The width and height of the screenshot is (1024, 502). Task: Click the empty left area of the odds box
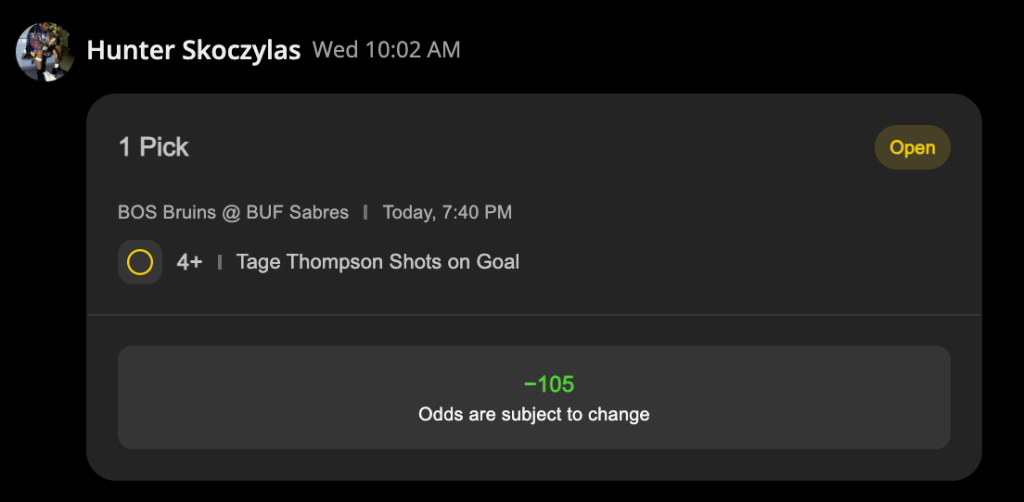[x=261, y=397]
